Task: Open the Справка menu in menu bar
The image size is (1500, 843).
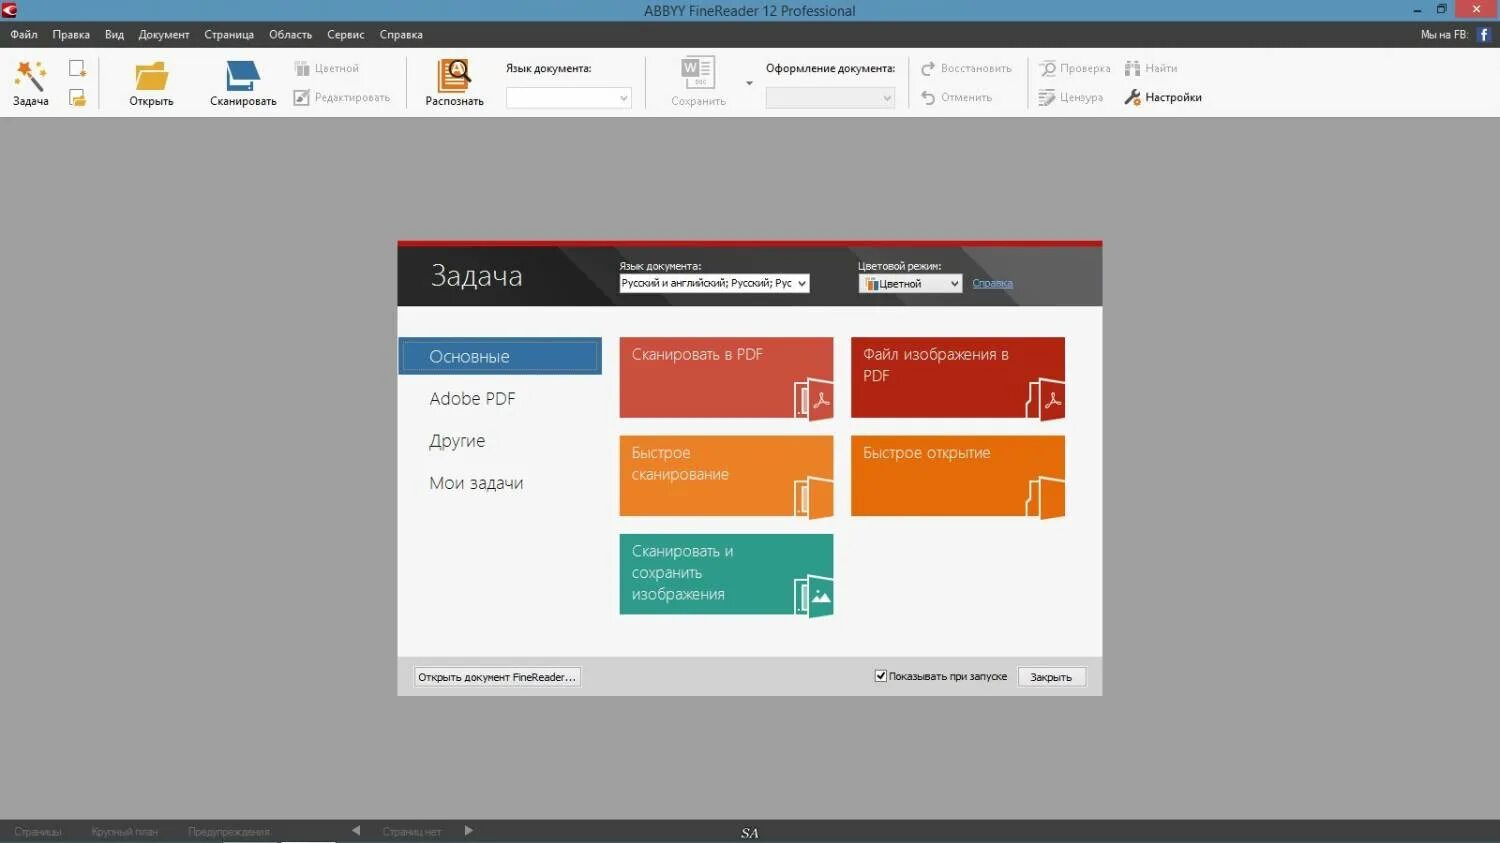Action: coord(401,34)
